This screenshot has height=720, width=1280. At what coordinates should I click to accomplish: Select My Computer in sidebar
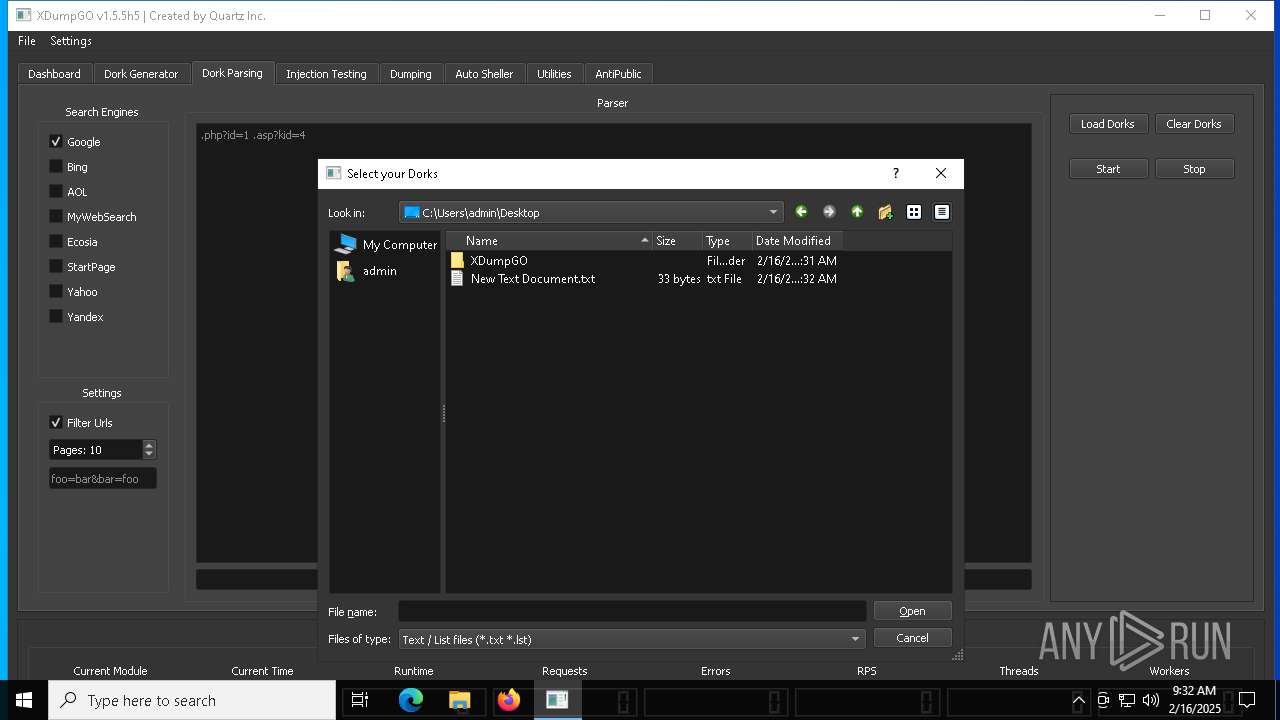[x=386, y=244]
